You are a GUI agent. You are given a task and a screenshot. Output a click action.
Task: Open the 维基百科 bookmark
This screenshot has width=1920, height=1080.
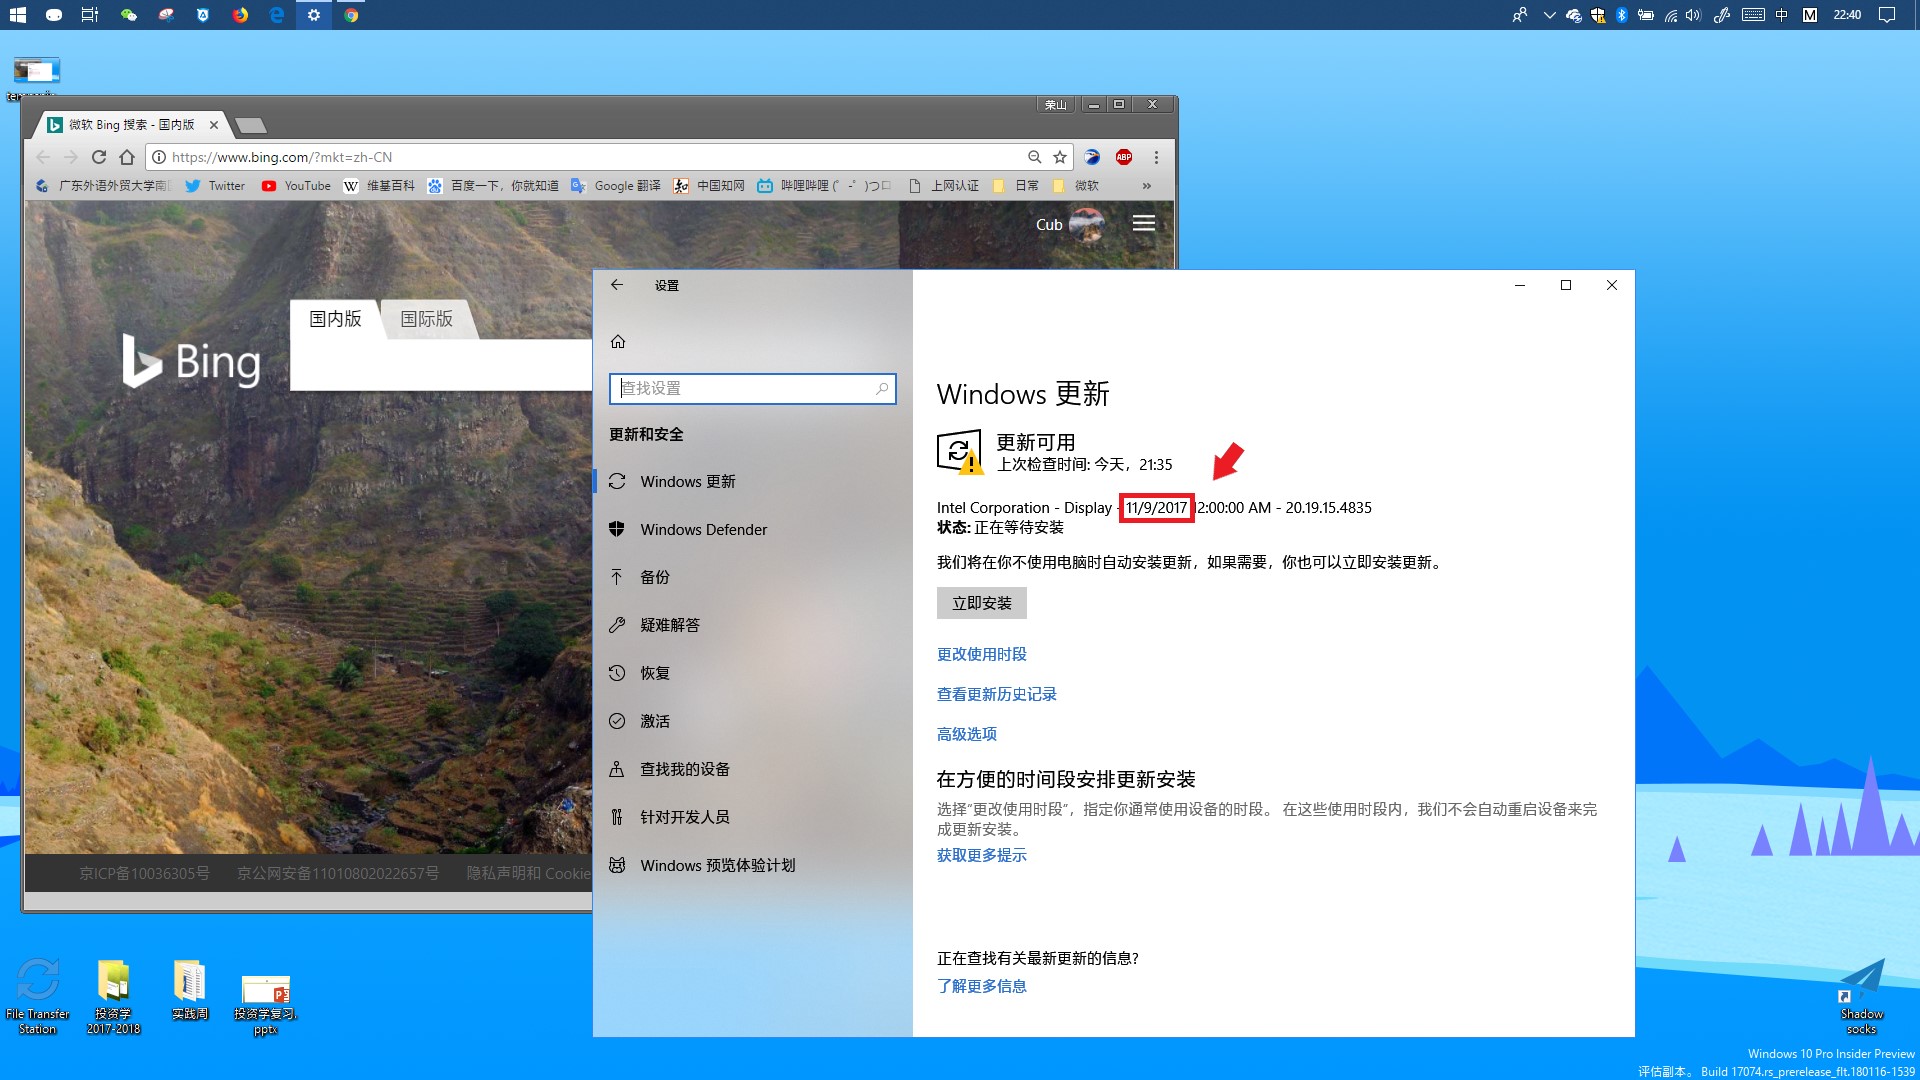coord(379,186)
